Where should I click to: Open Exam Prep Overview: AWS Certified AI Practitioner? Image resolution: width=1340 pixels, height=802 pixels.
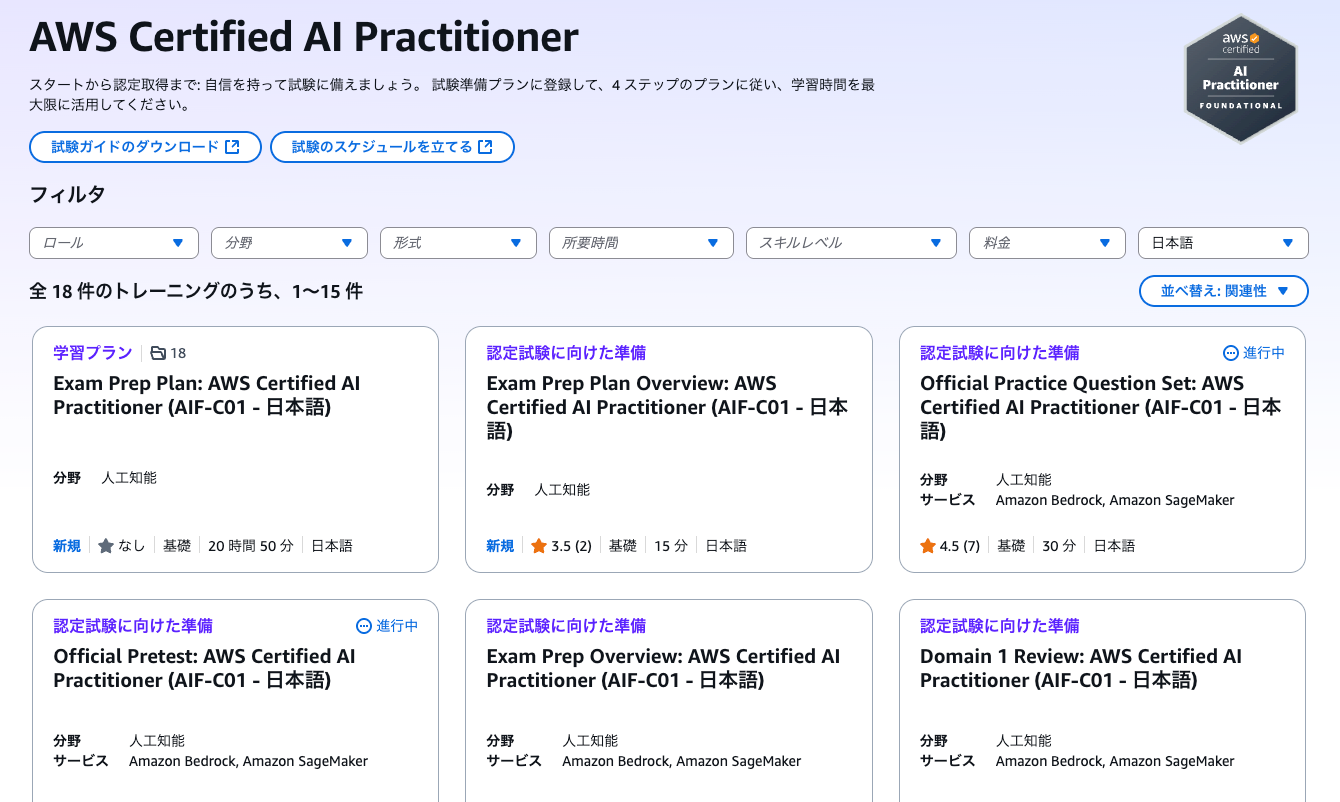click(x=663, y=668)
